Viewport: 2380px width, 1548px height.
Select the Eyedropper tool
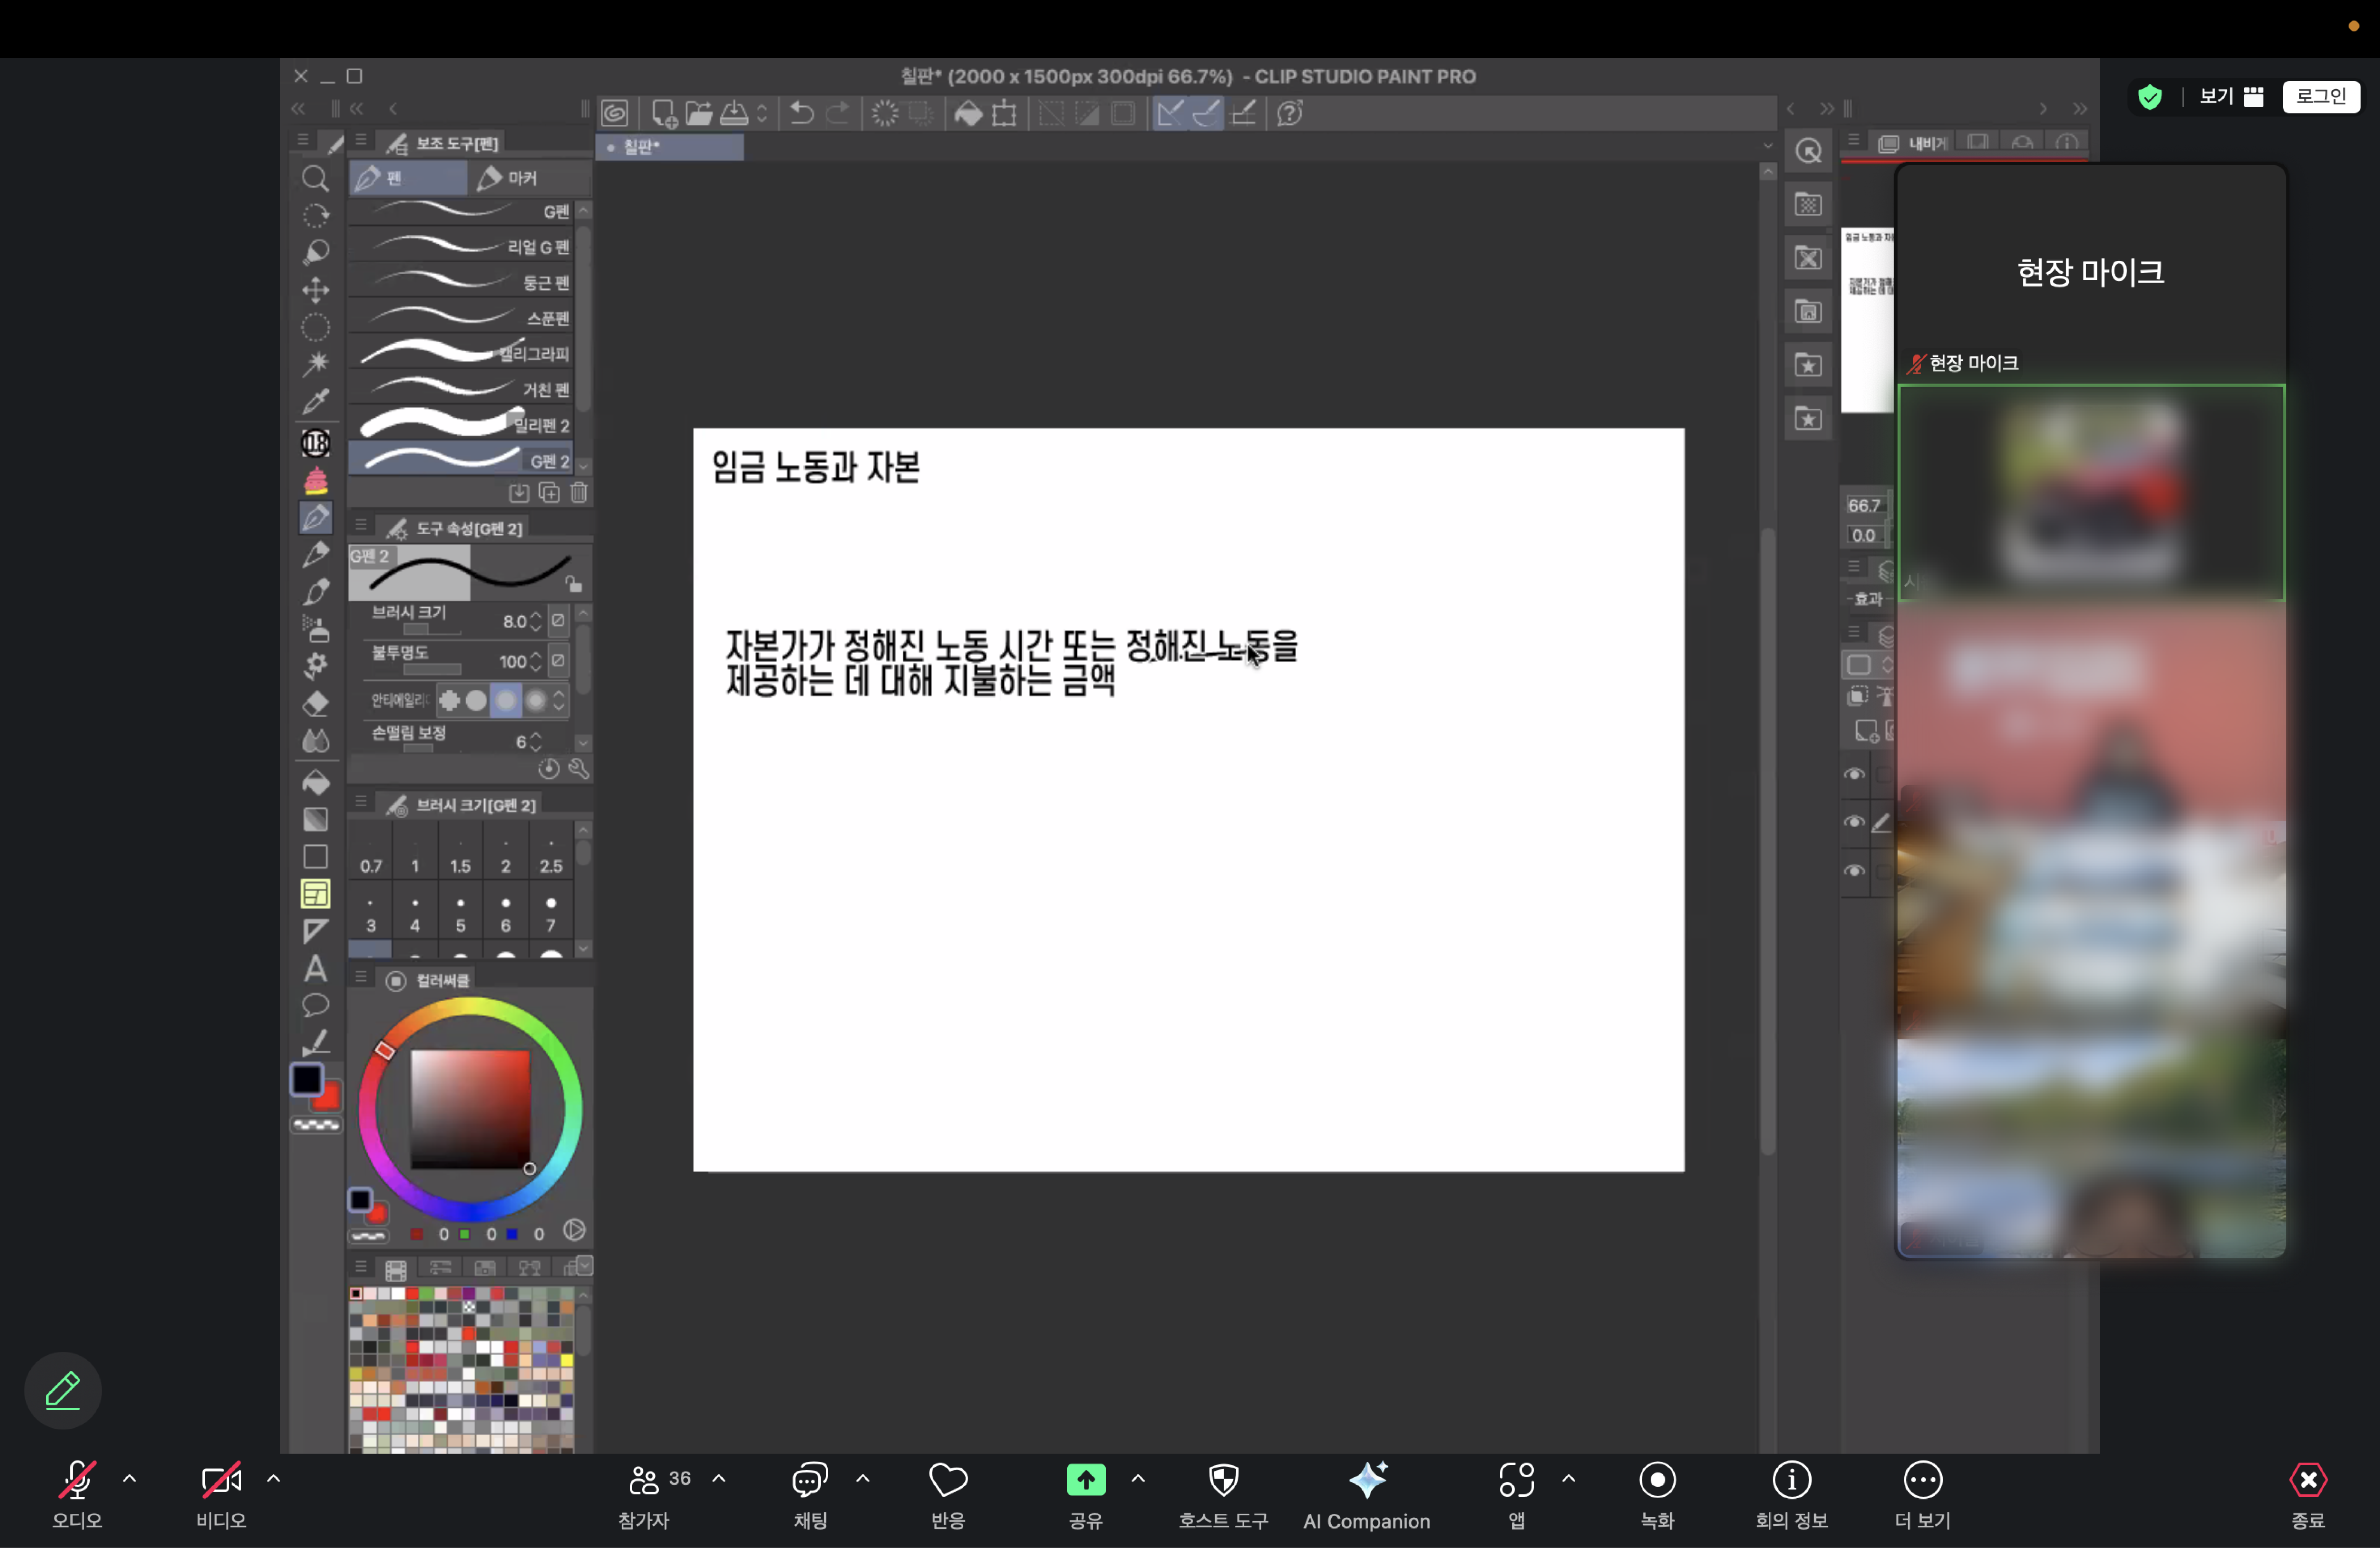pyautogui.click(x=316, y=401)
